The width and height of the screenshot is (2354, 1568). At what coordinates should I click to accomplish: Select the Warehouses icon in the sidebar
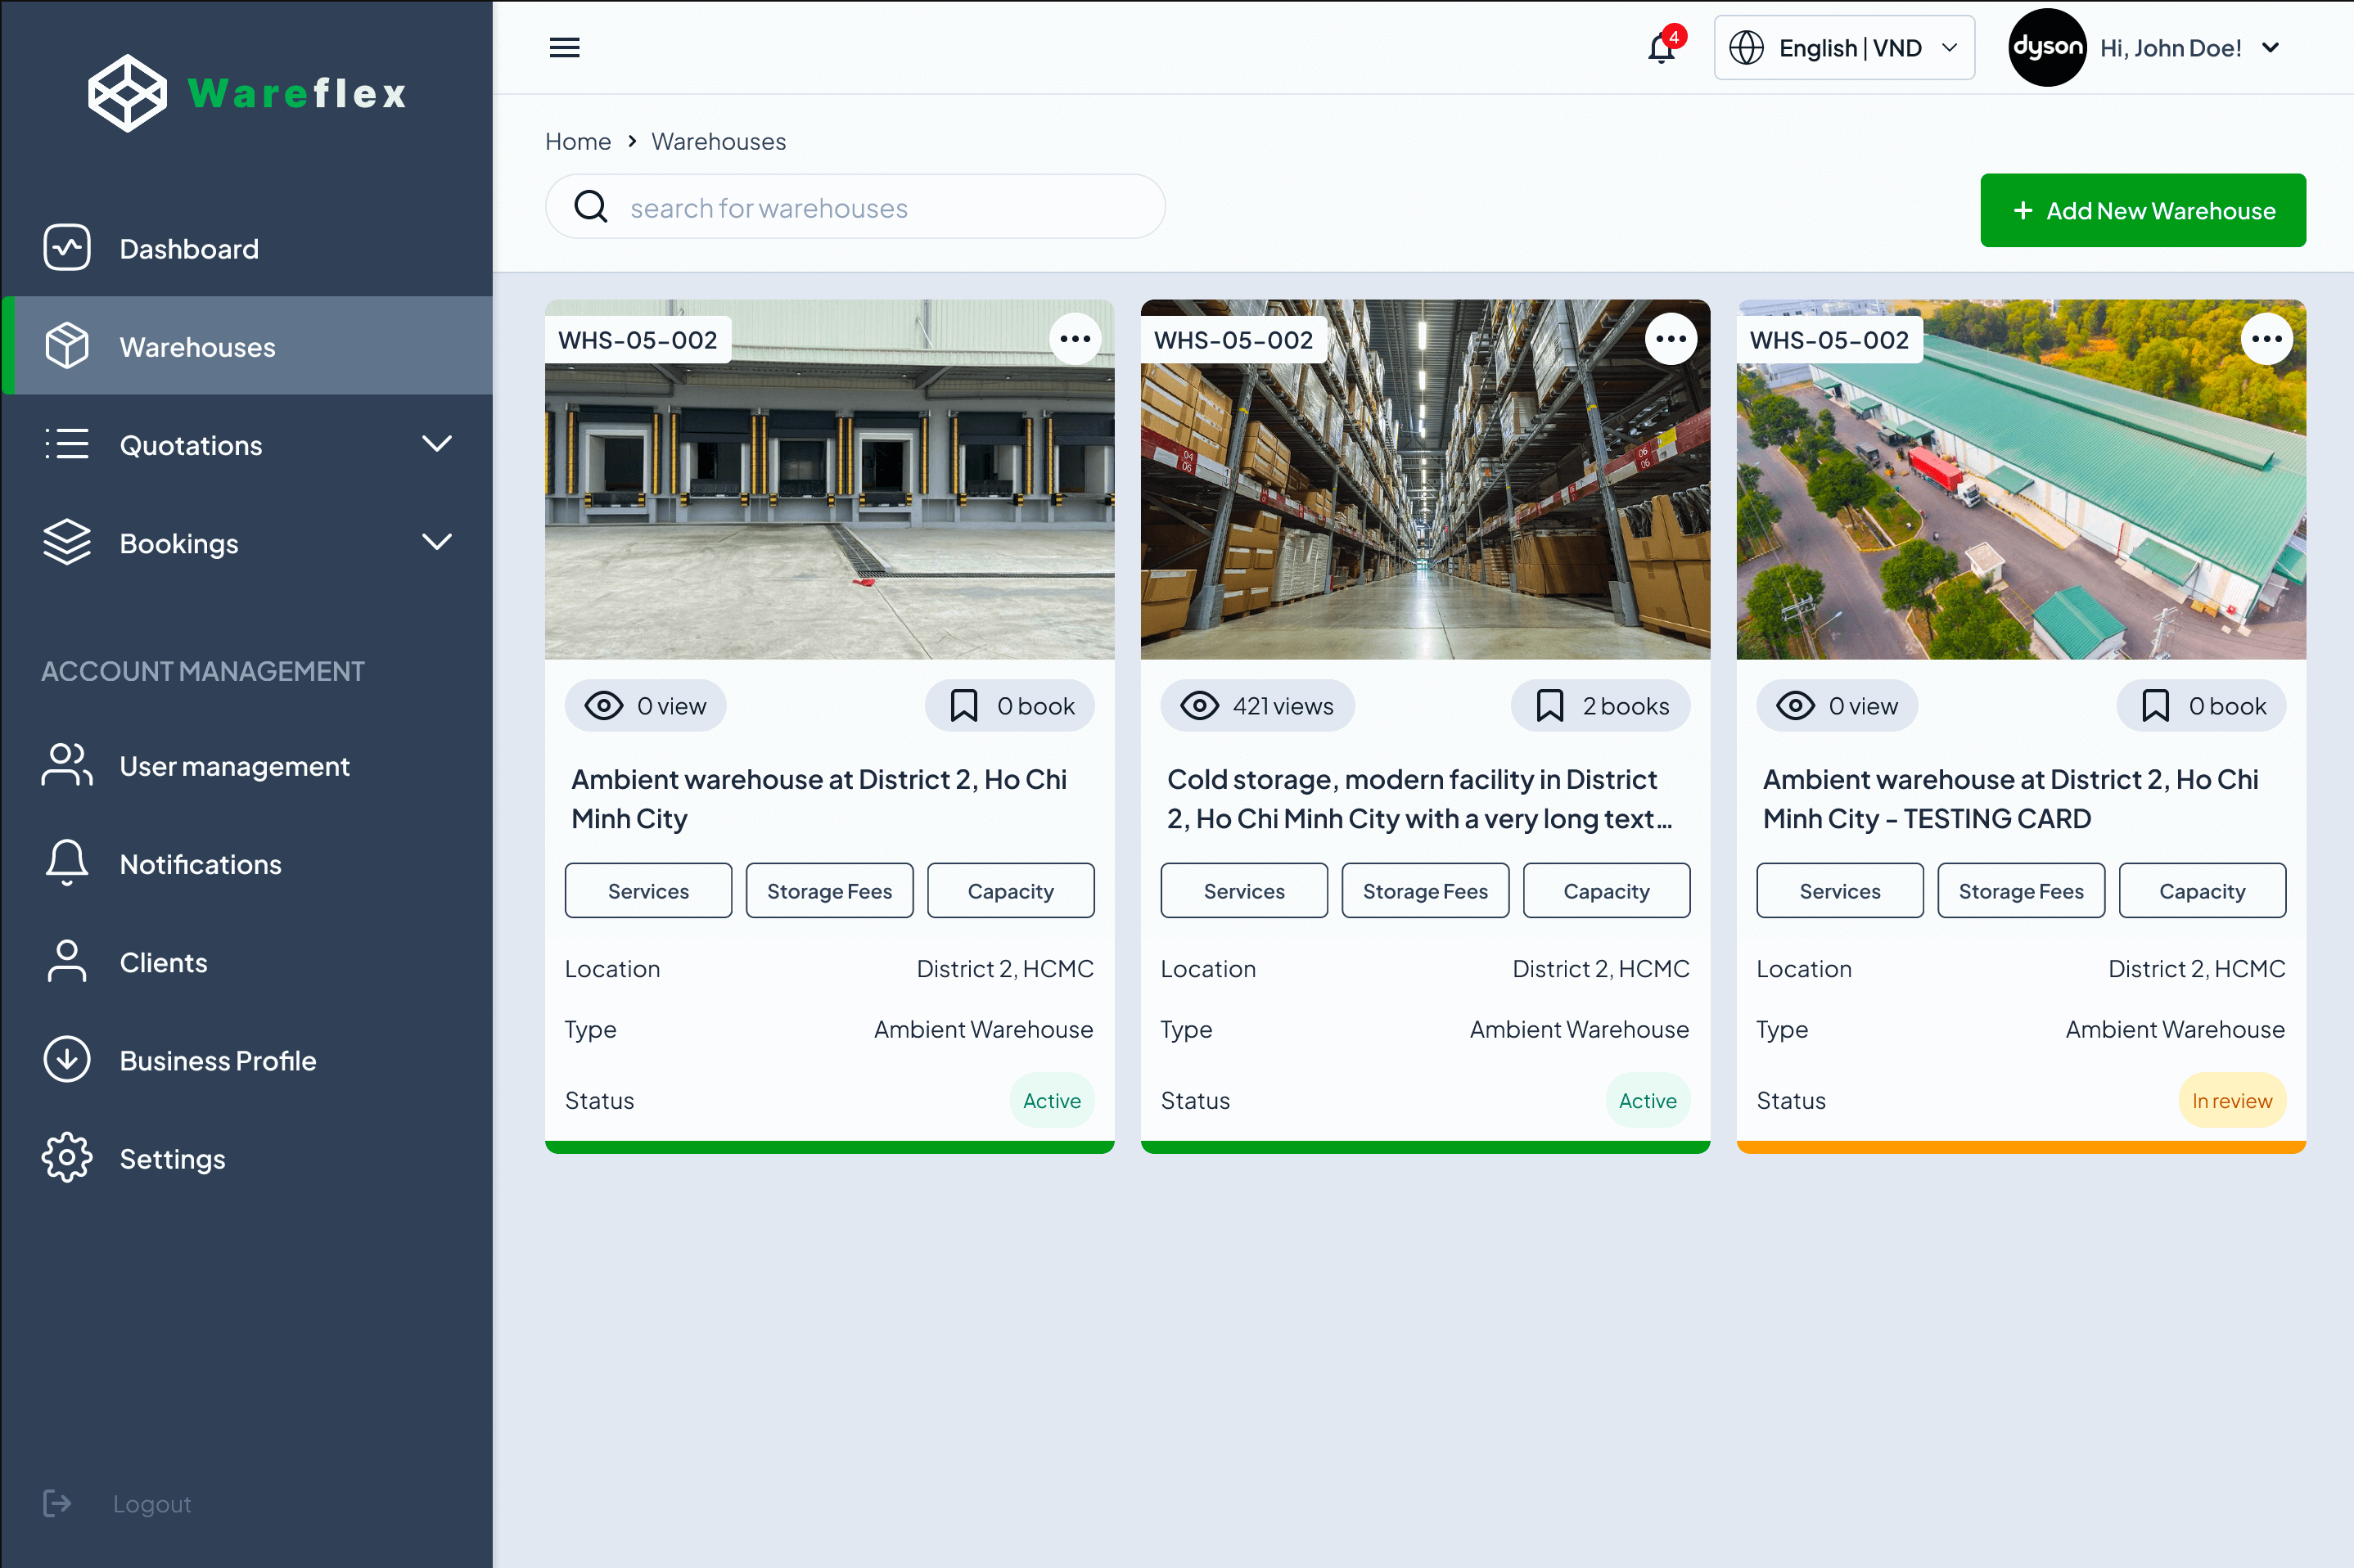click(66, 345)
